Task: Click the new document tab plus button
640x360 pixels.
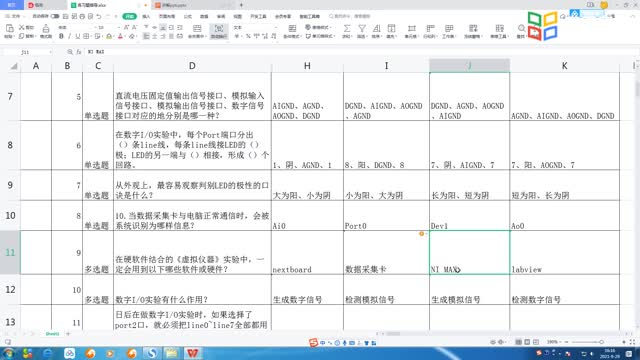Action: (x=241, y=5)
